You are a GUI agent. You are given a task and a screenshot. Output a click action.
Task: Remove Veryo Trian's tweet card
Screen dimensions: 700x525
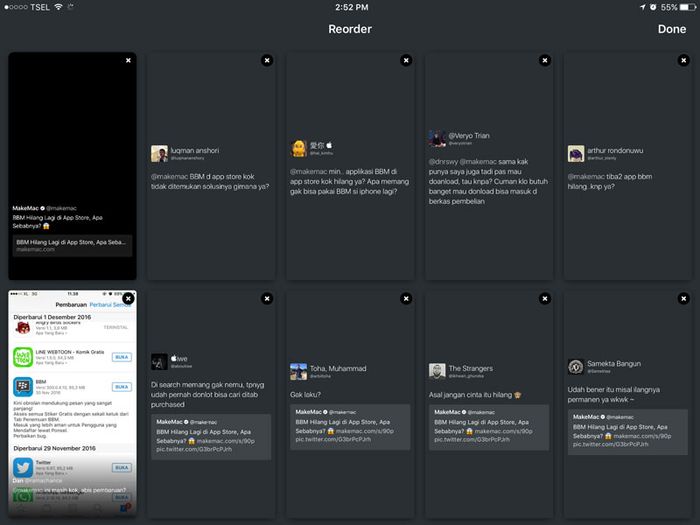pos(545,60)
